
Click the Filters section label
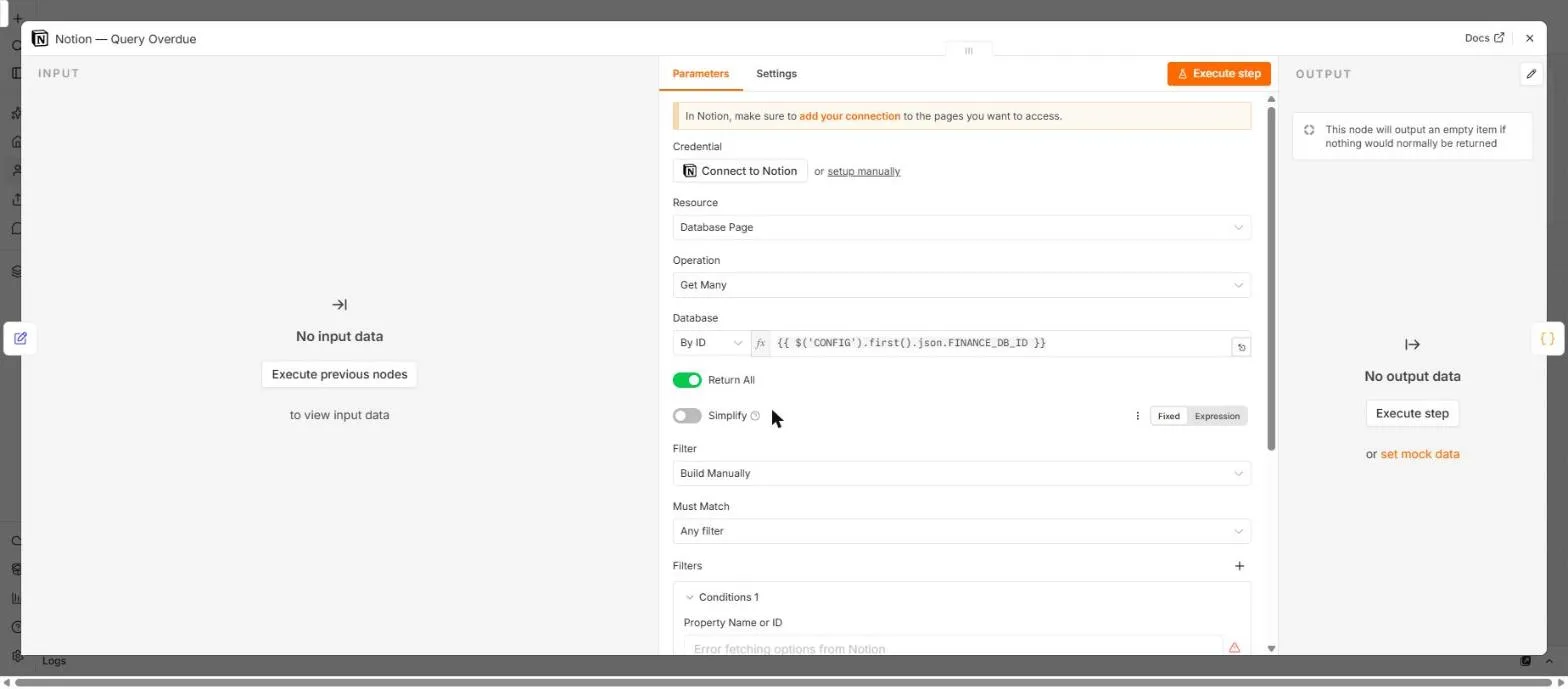pyautogui.click(x=687, y=566)
